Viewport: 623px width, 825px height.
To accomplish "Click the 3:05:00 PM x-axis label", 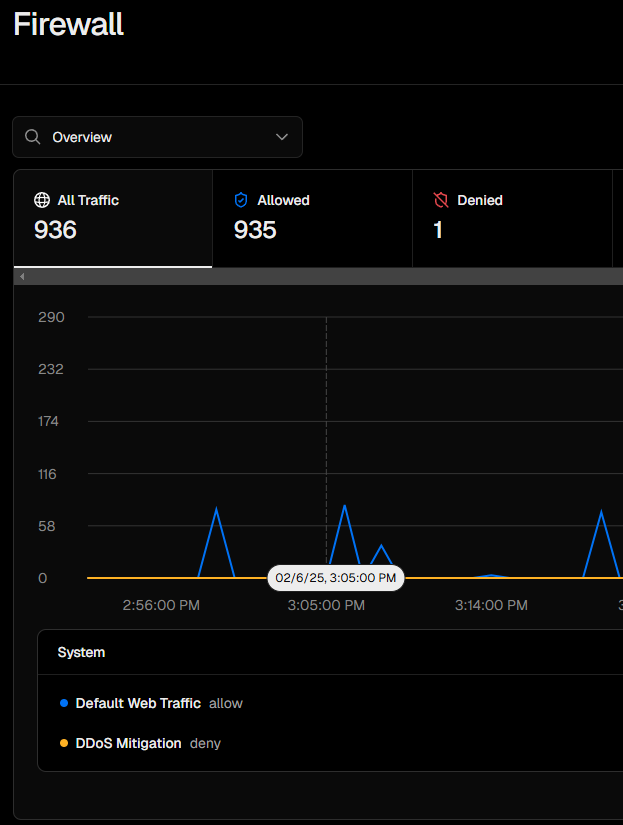I will (326, 605).
